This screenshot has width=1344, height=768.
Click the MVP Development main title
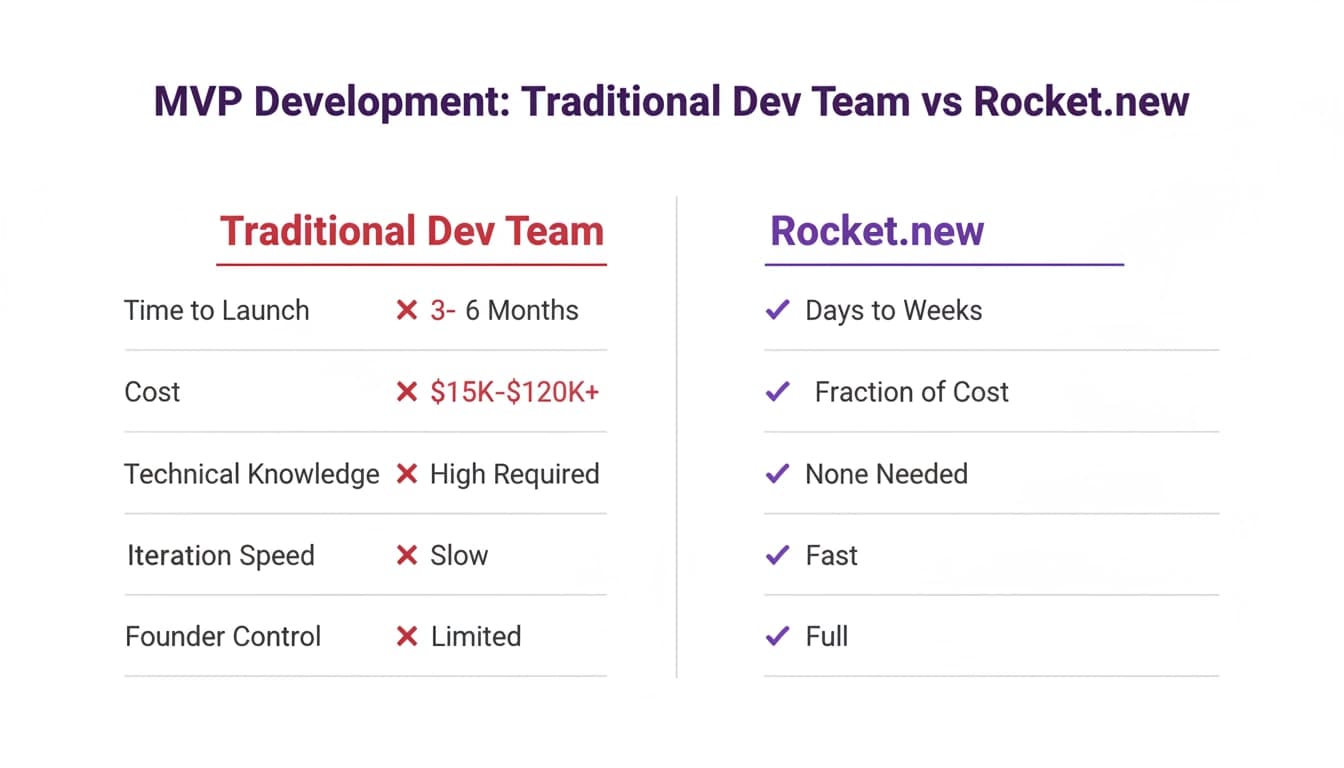click(x=671, y=102)
